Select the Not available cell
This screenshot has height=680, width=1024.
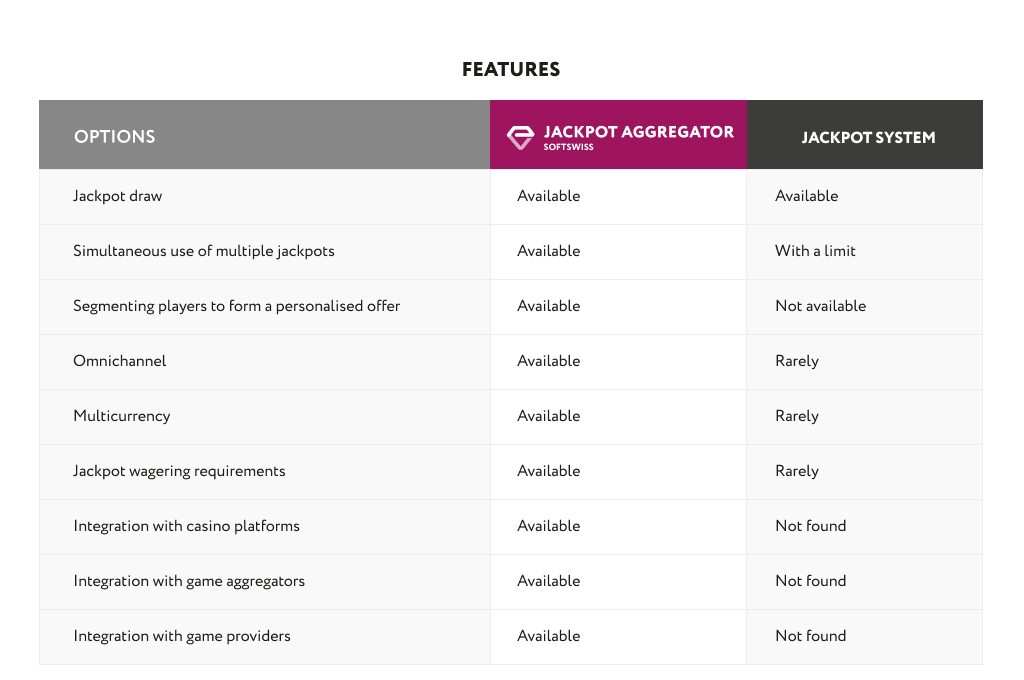[820, 306]
